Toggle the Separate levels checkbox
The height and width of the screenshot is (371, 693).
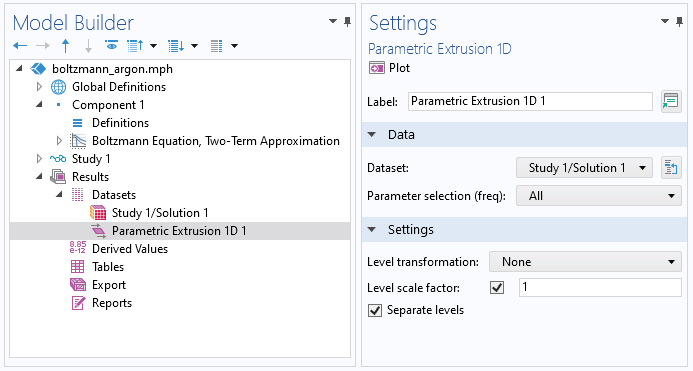tap(375, 310)
